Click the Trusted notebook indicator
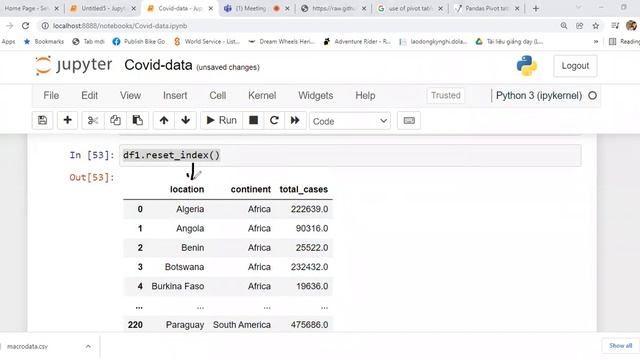 [446, 96]
